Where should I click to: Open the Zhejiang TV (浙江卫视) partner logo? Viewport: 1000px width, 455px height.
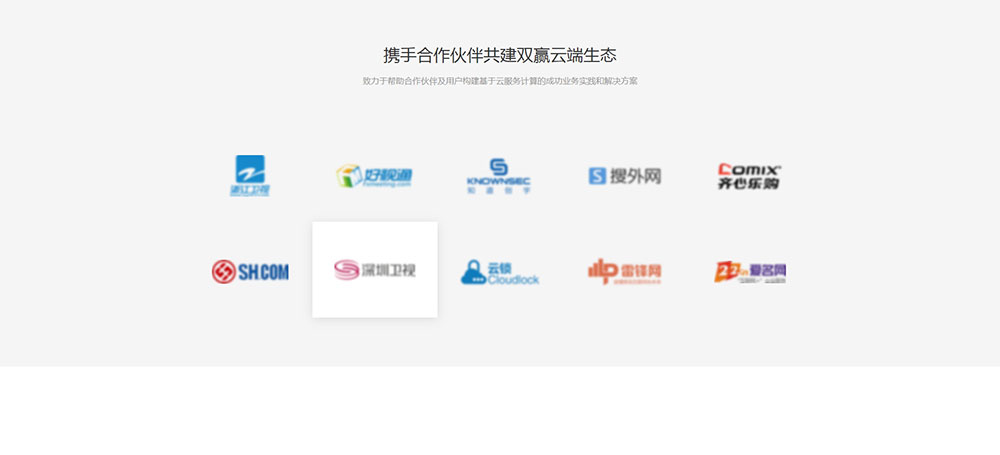pos(250,175)
